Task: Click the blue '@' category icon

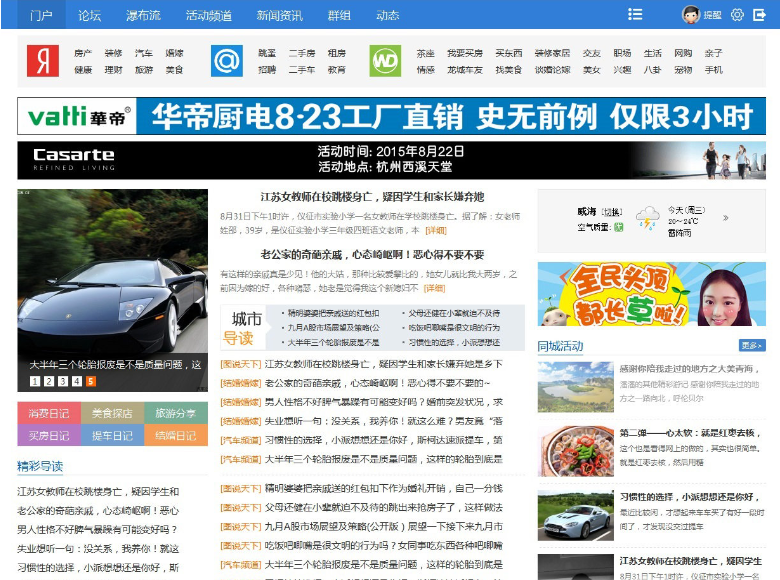Action: 226,61
